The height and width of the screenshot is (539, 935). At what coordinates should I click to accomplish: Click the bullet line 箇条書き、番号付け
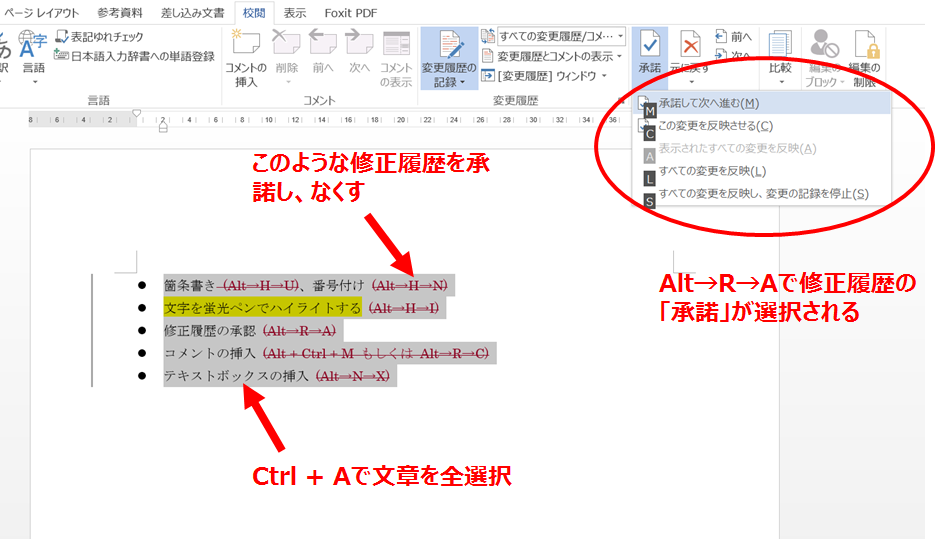(305, 286)
